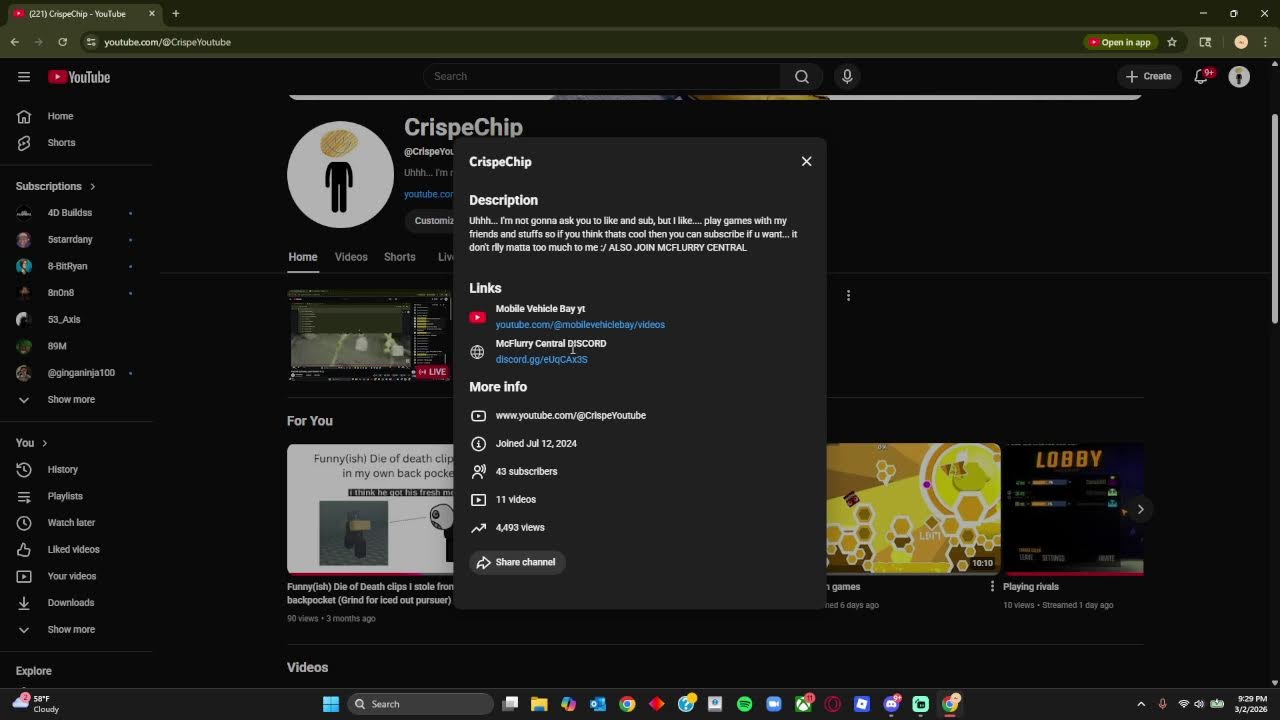
Task: Open the 5starrdany subscription
Action: pos(70,240)
